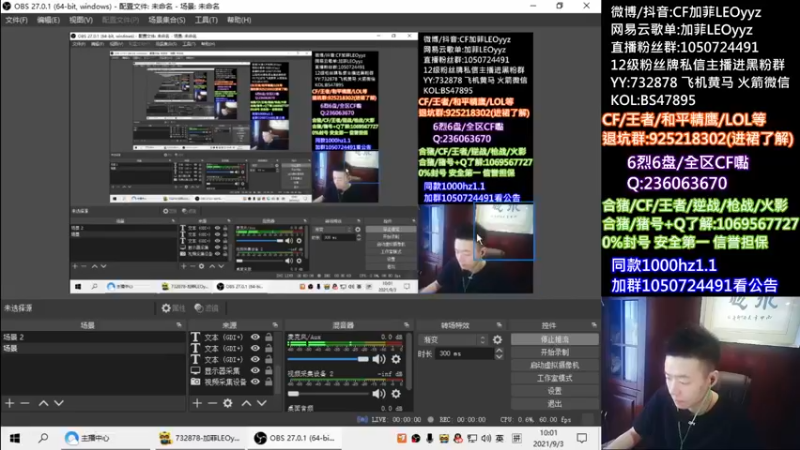Remove source with minus icon in 来源 panel
The image size is (800, 450).
(212, 403)
